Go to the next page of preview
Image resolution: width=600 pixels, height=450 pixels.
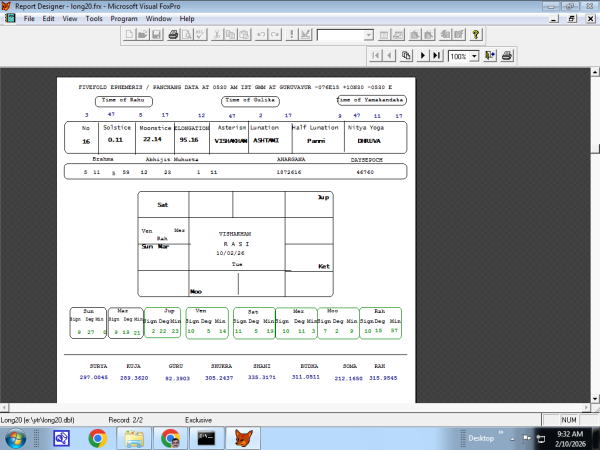coord(423,56)
